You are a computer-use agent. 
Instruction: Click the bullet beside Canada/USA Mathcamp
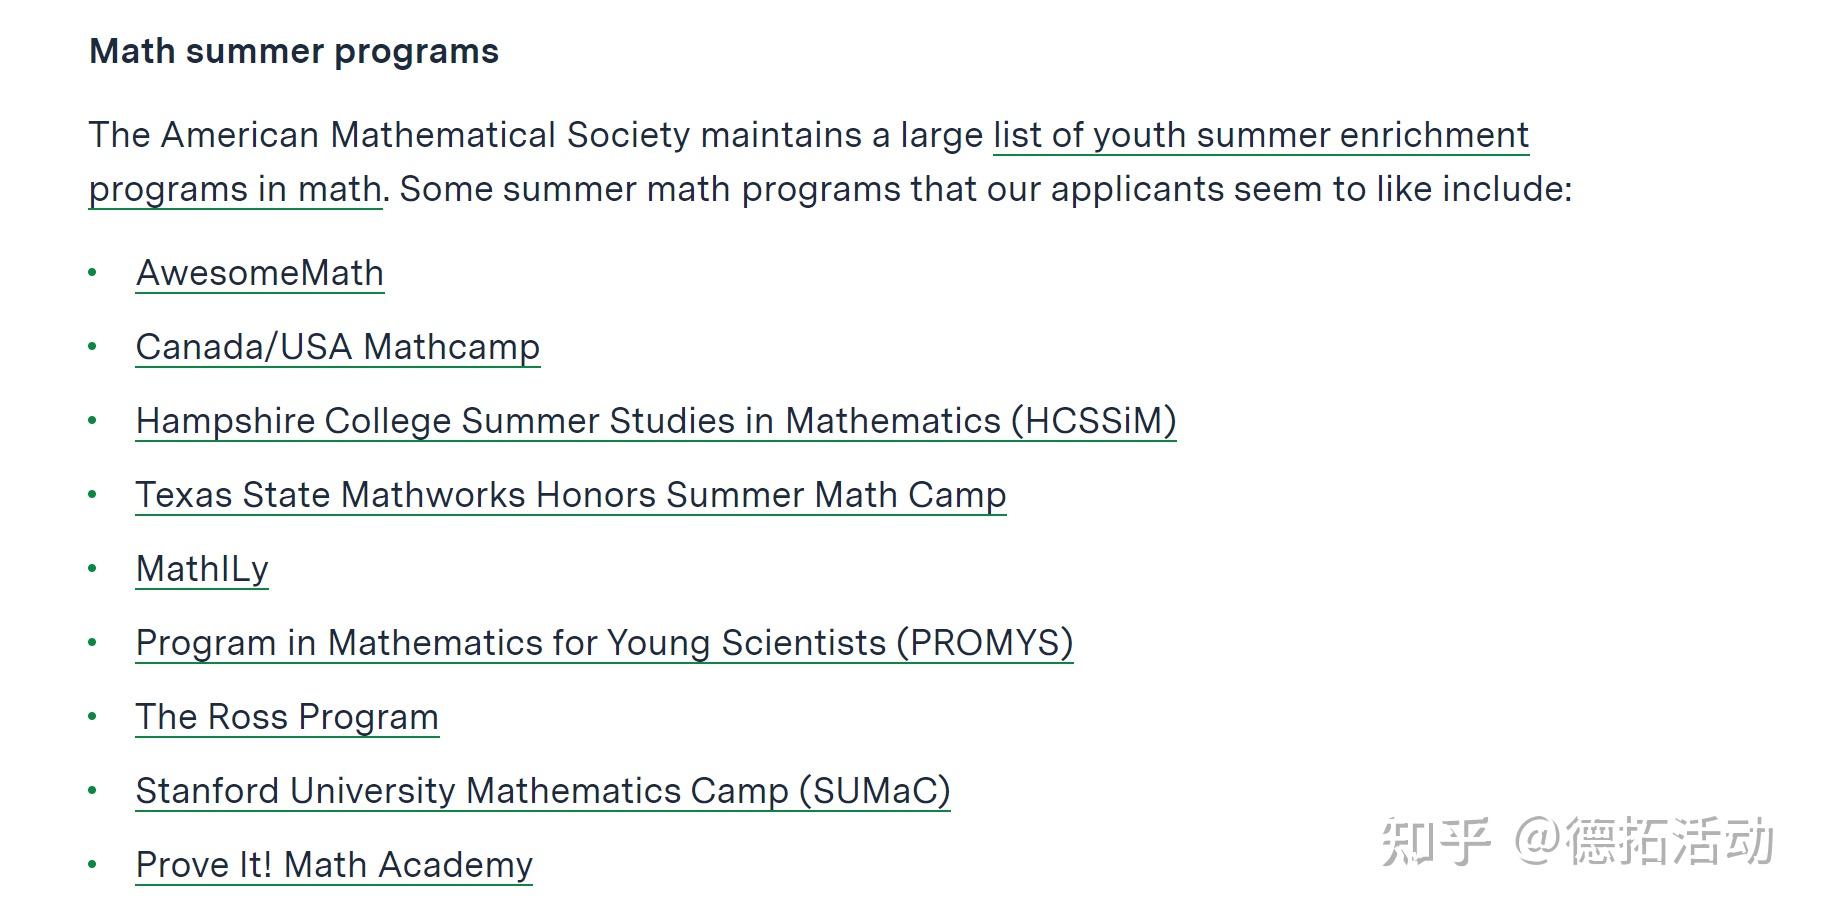point(93,346)
